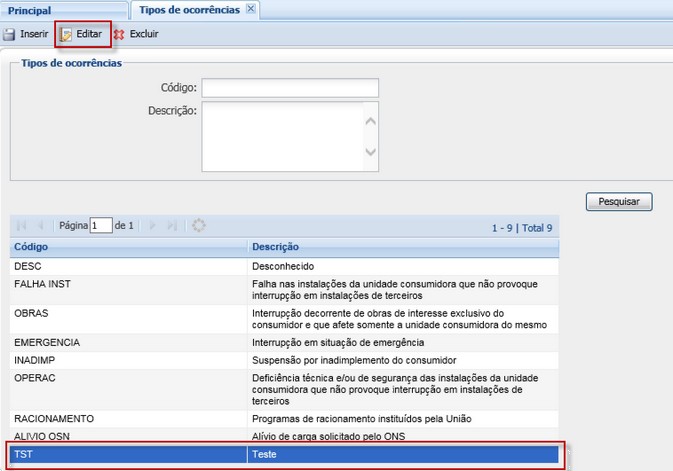Switch to the Principal tab
The width and height of the screenshot is (673, 471).
[x=30, y=10]
